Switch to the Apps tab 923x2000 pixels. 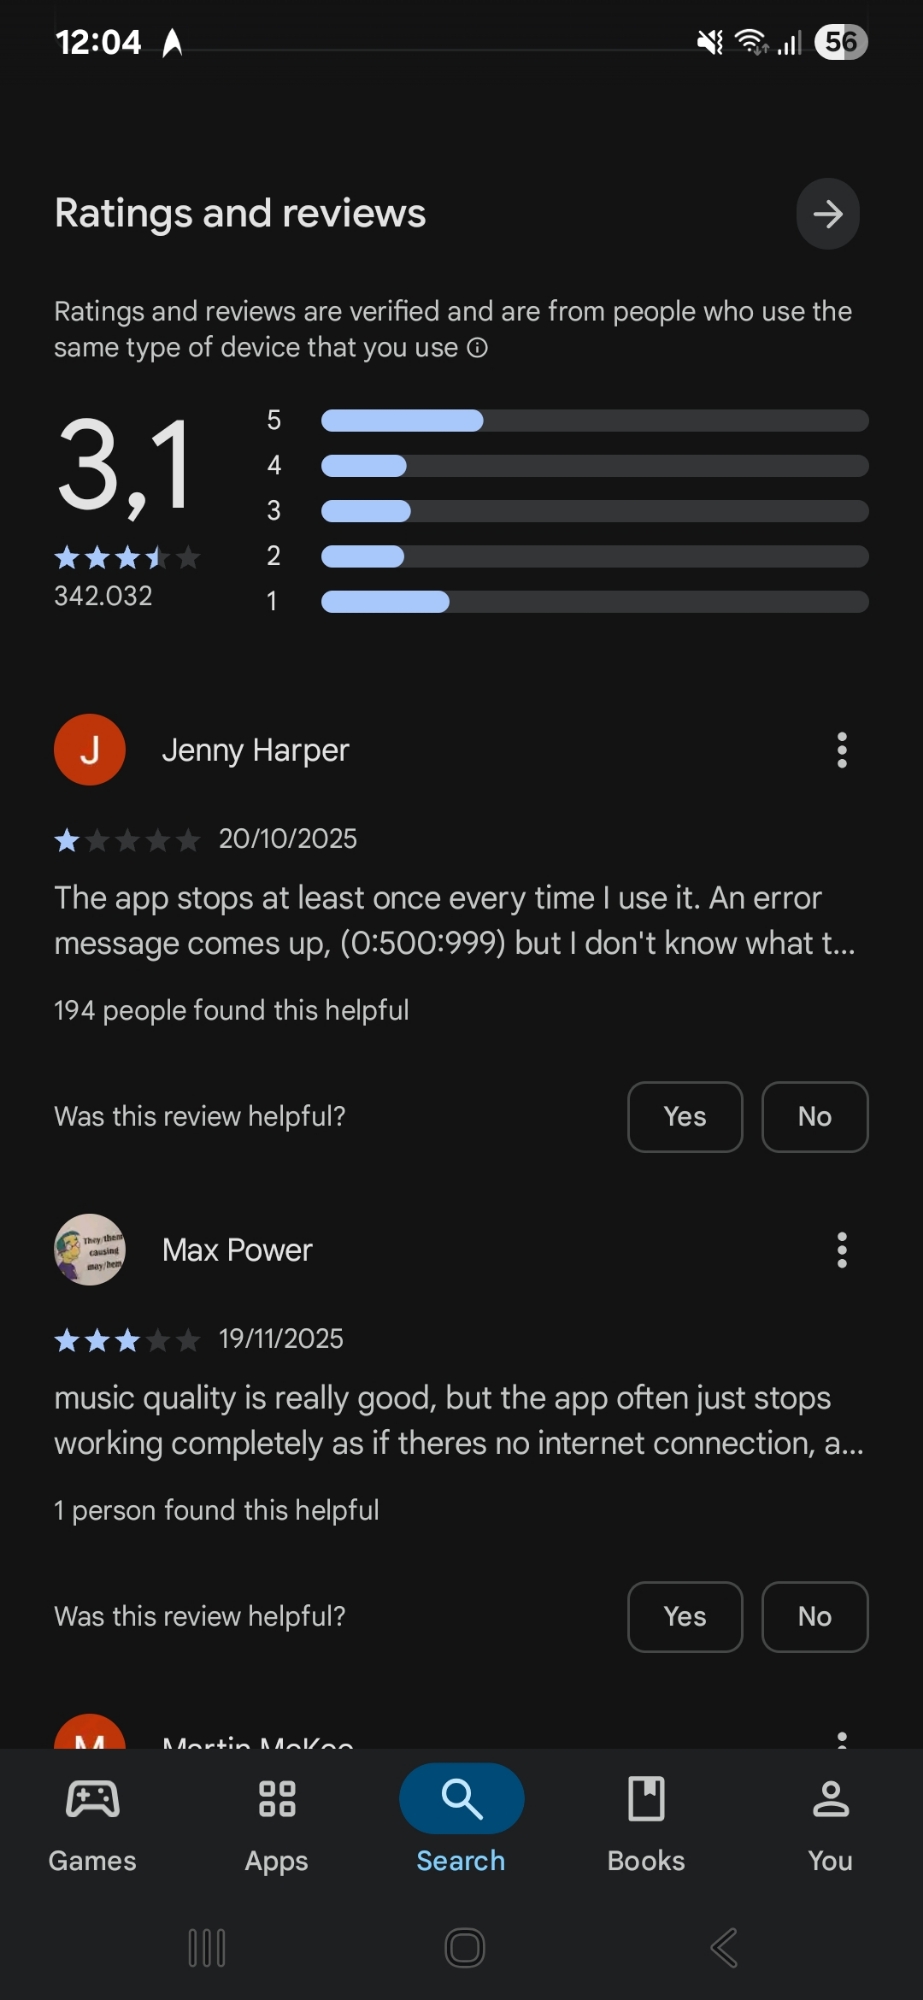pyautogui.click(x=277, y=1824)
